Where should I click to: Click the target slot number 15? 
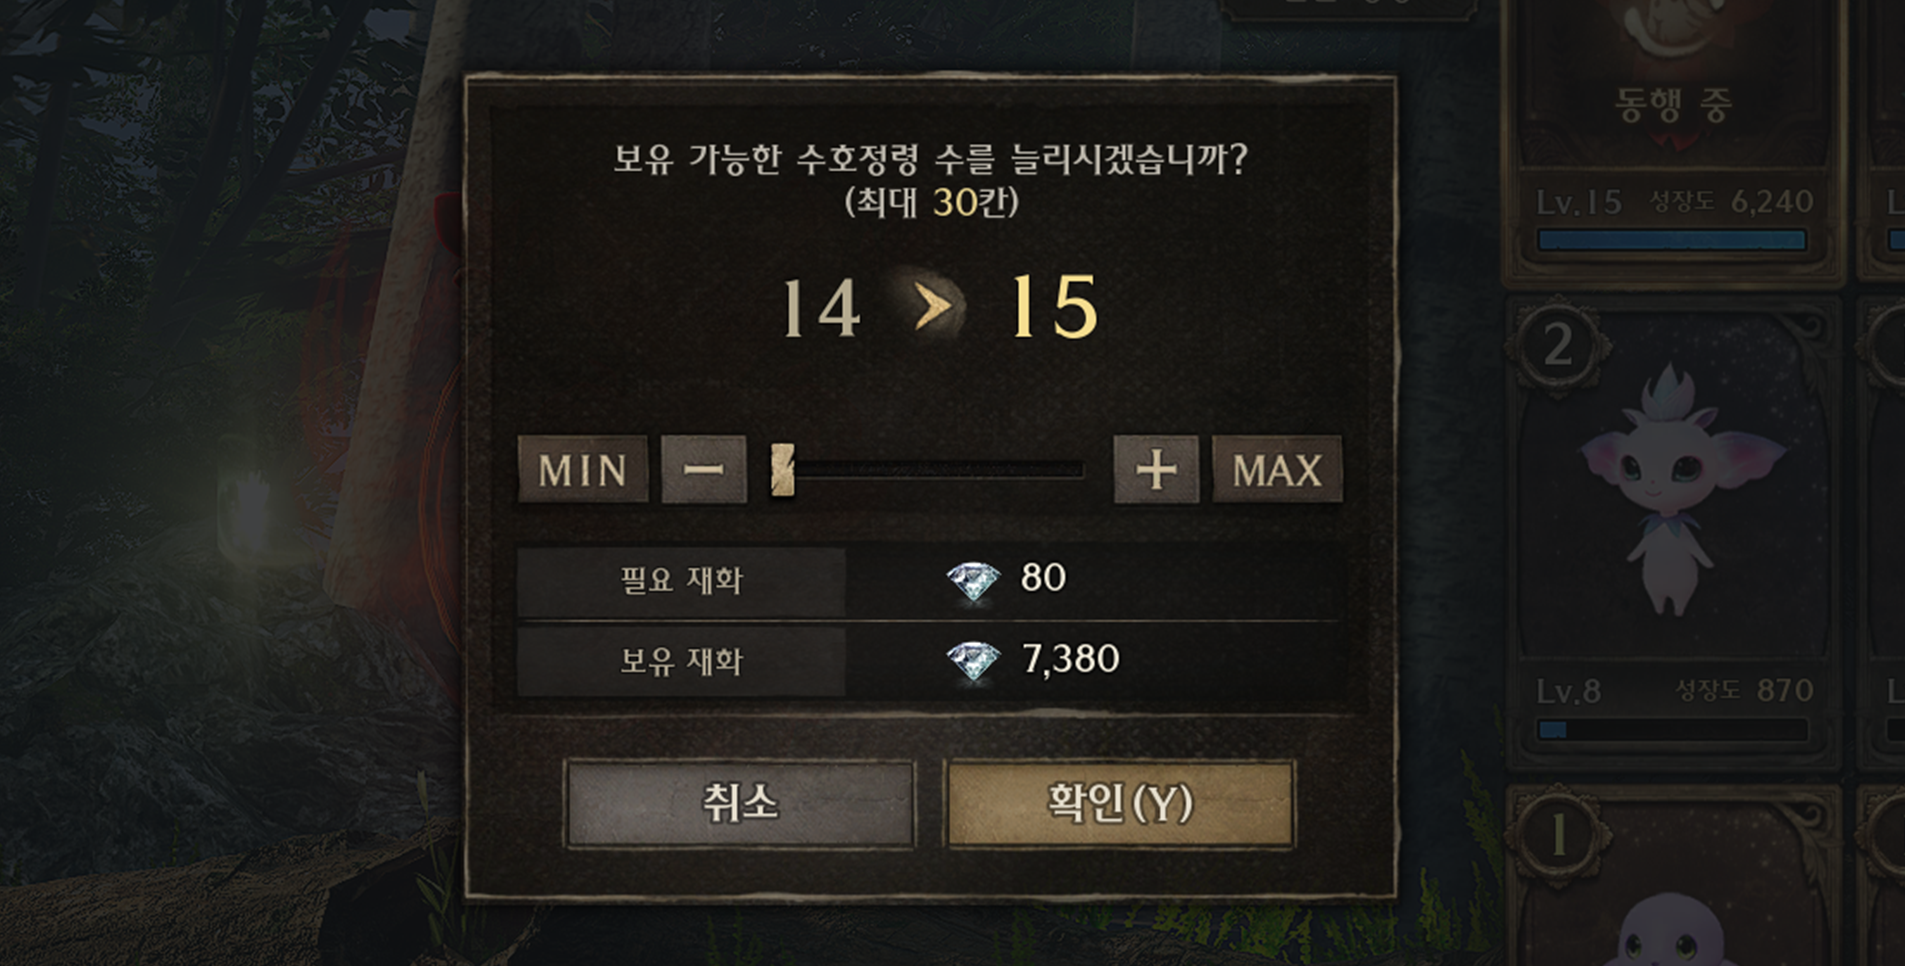[1054, 307]
